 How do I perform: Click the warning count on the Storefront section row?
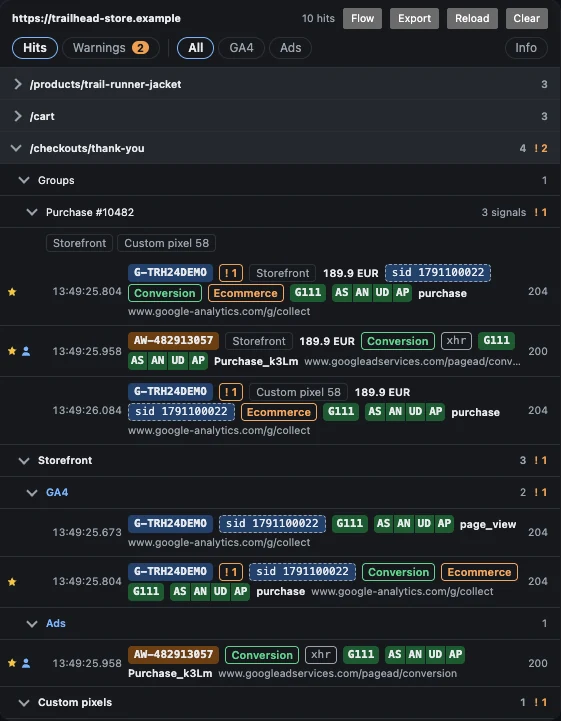540,460
